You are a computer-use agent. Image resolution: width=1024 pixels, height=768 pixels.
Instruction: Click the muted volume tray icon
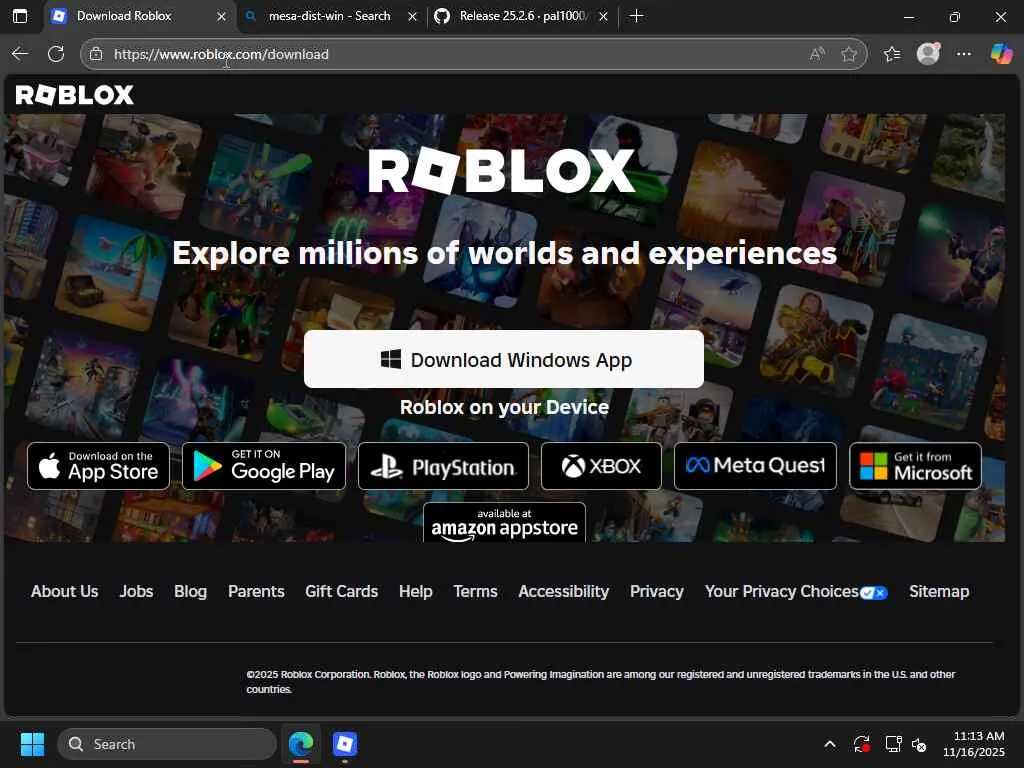click(919, 744)
